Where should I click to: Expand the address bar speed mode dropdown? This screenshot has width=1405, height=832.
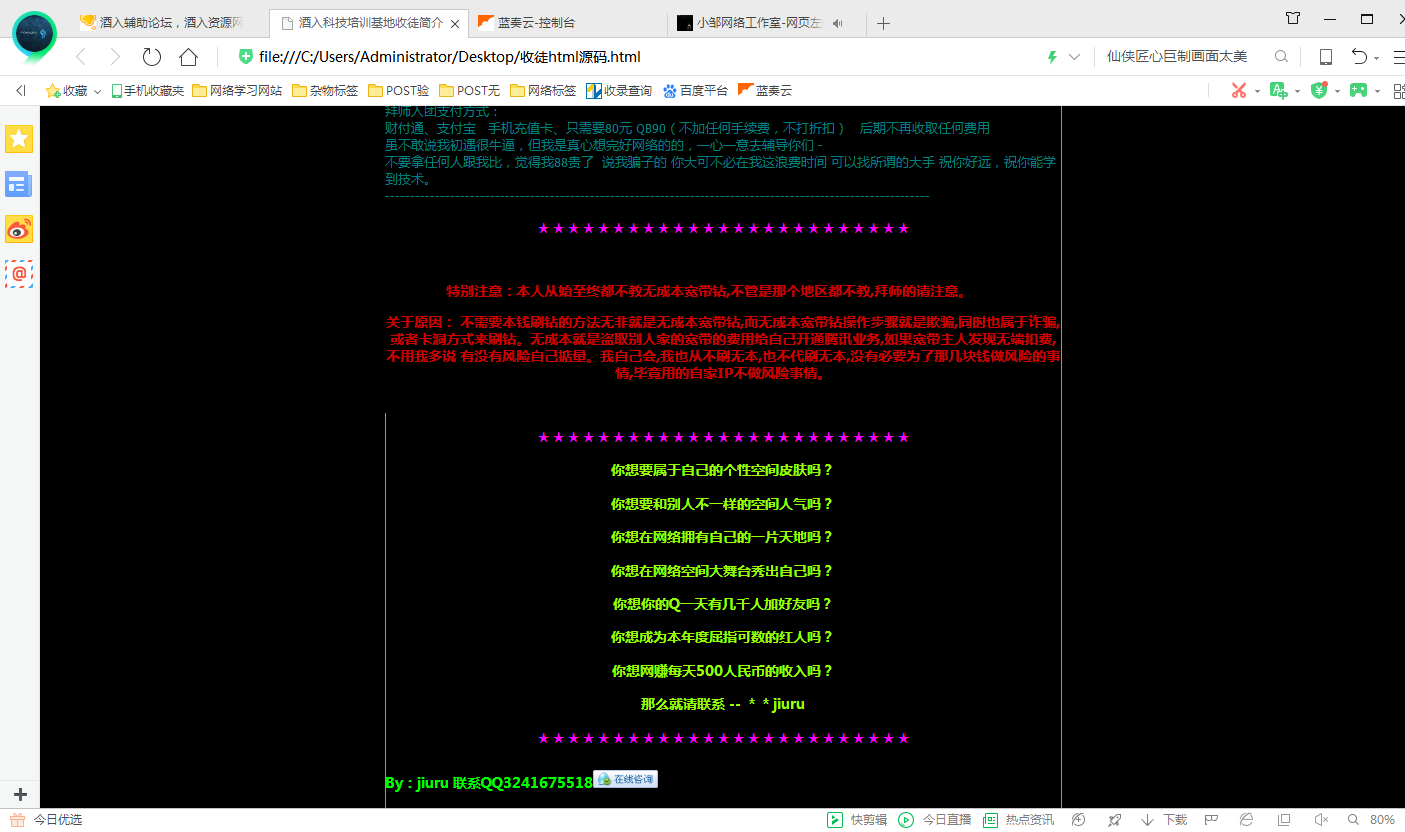(1074, 57)
